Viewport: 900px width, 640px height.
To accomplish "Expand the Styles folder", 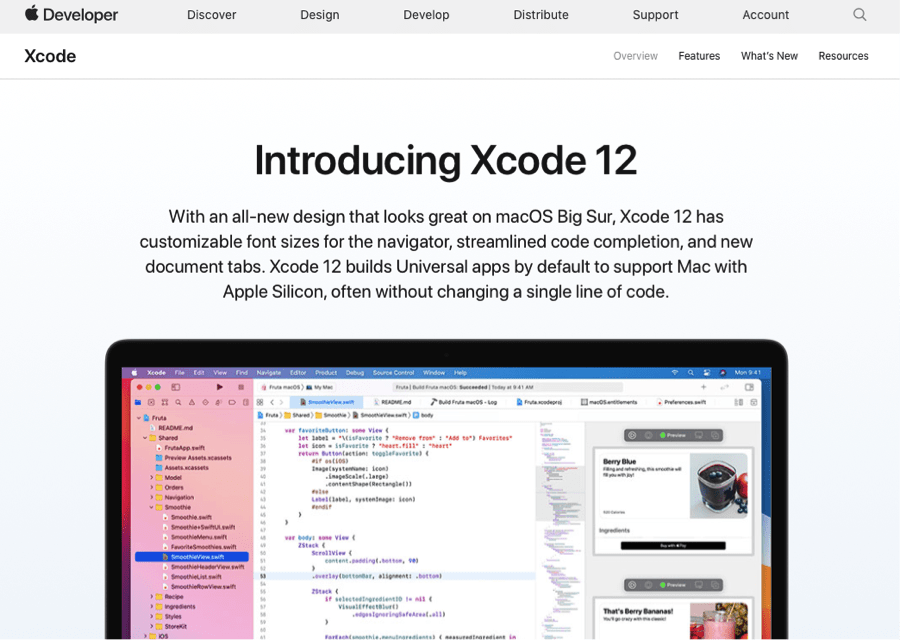I will coord(152,616).
